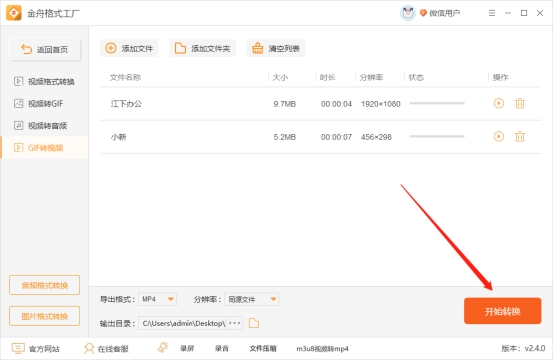554x360 pixels.
Task: Select the GIF转视频 sidebar item
Action: (45, 148)
